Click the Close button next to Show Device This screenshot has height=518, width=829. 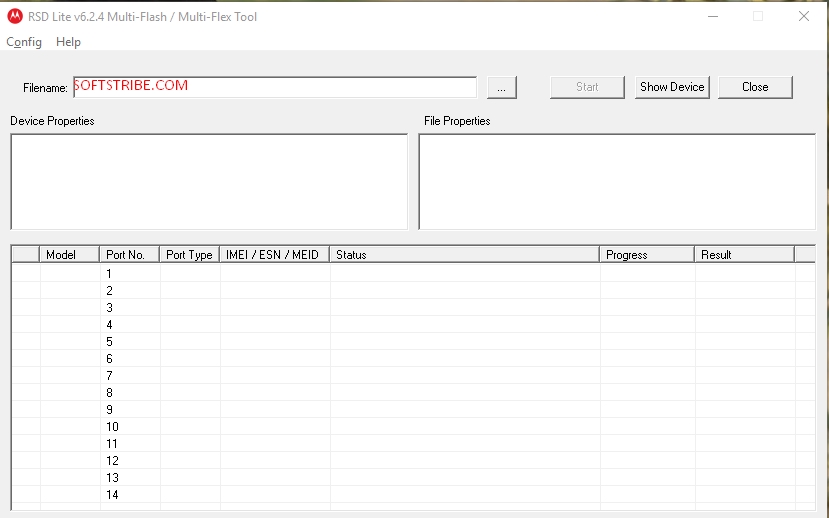755,87
